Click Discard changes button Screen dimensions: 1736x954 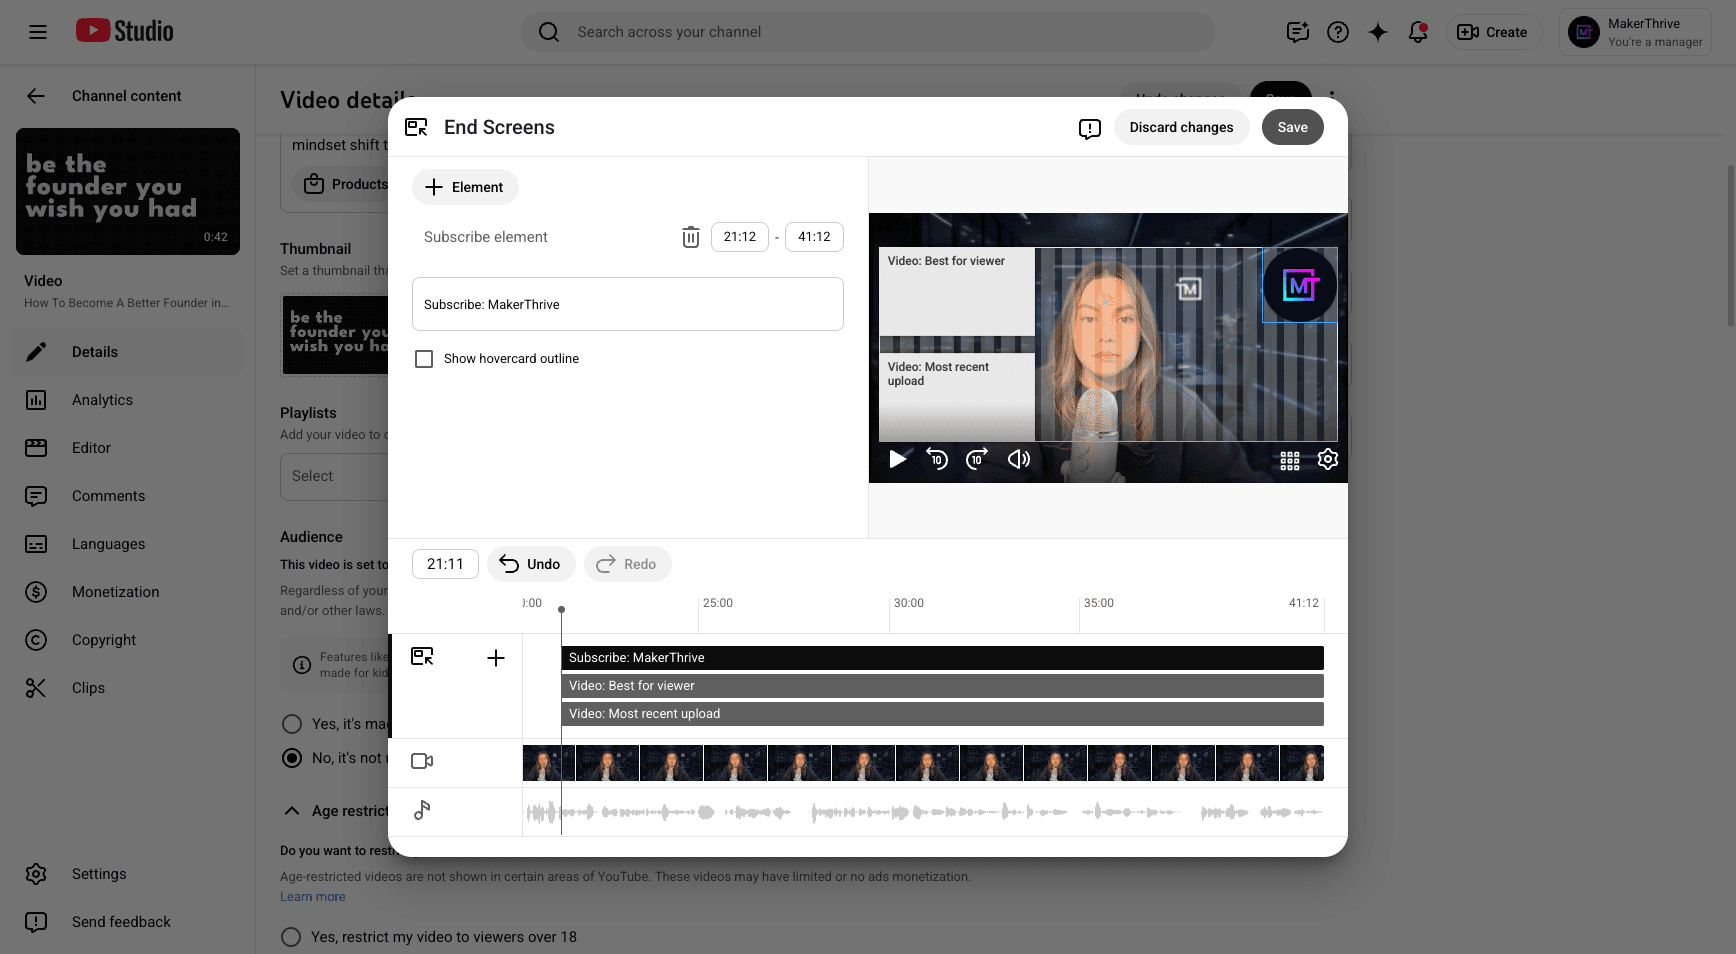pos(1181,127)
